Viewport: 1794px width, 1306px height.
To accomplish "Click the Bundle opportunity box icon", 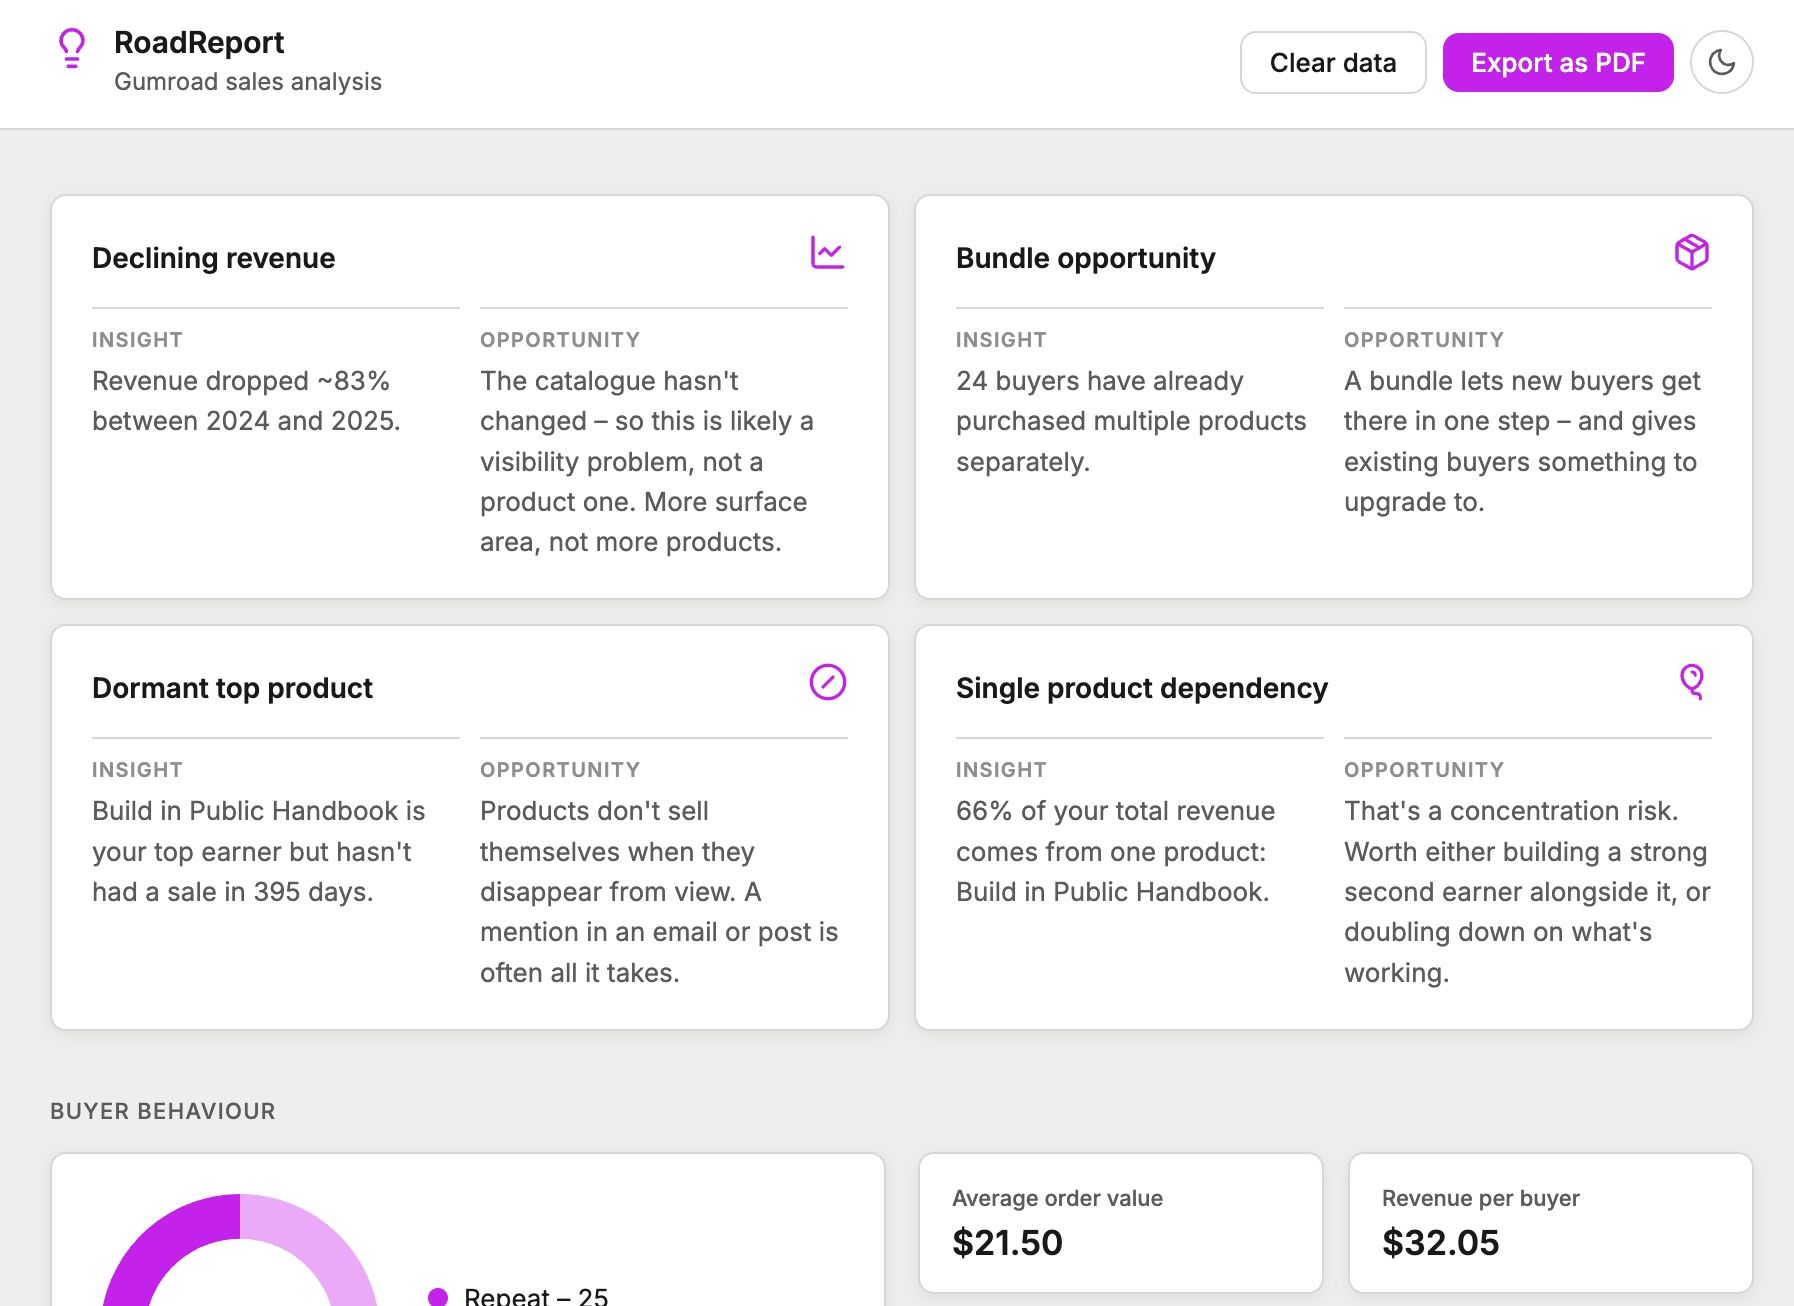I will click(x=1691, y=252).
